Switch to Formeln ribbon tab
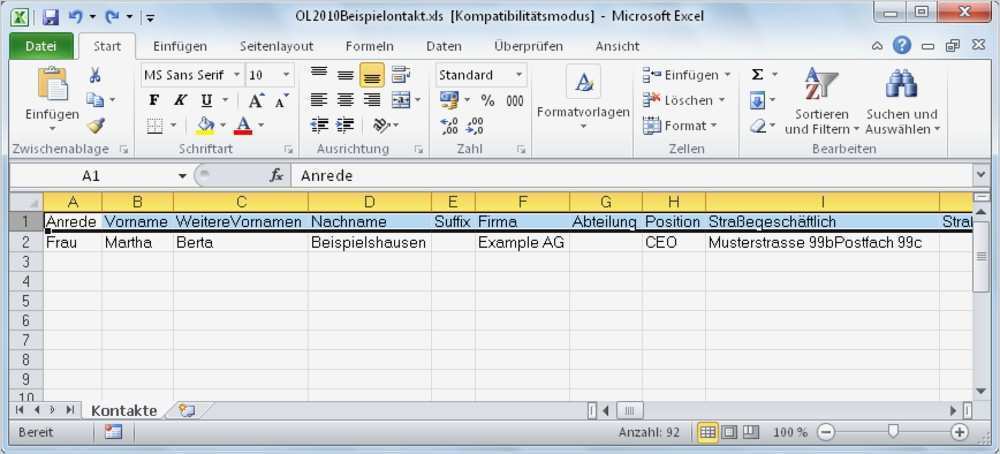Viewport: 1000px width, 454px height. tap(369, 46)
